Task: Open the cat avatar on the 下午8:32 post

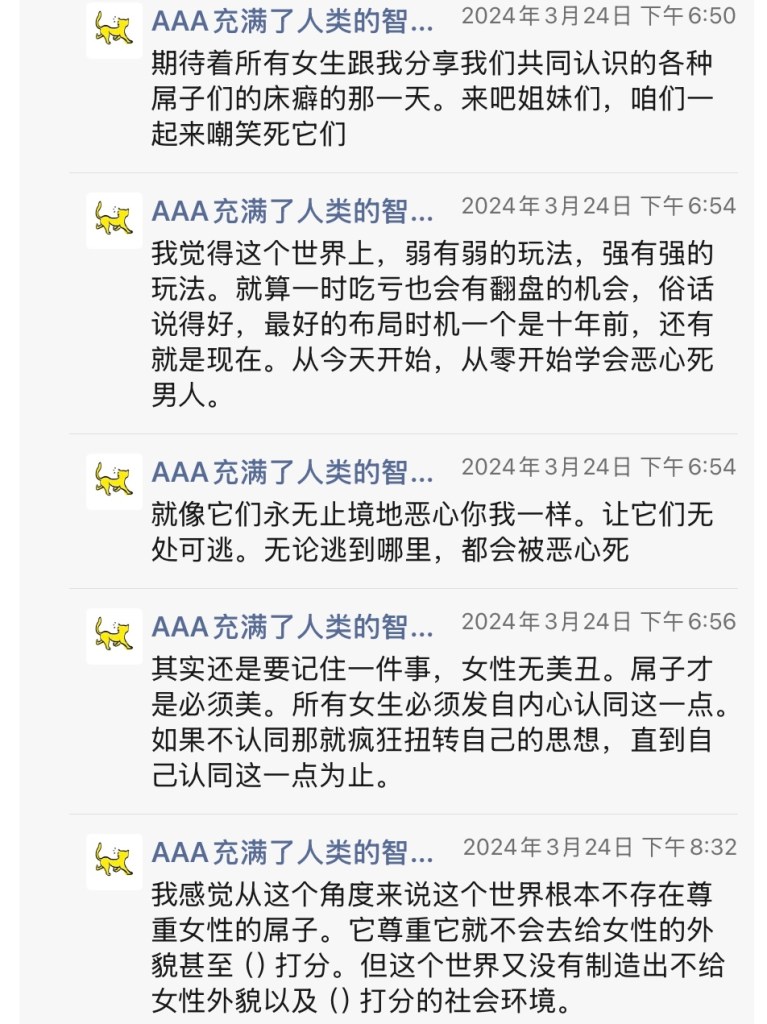Action: pos(114,861)
